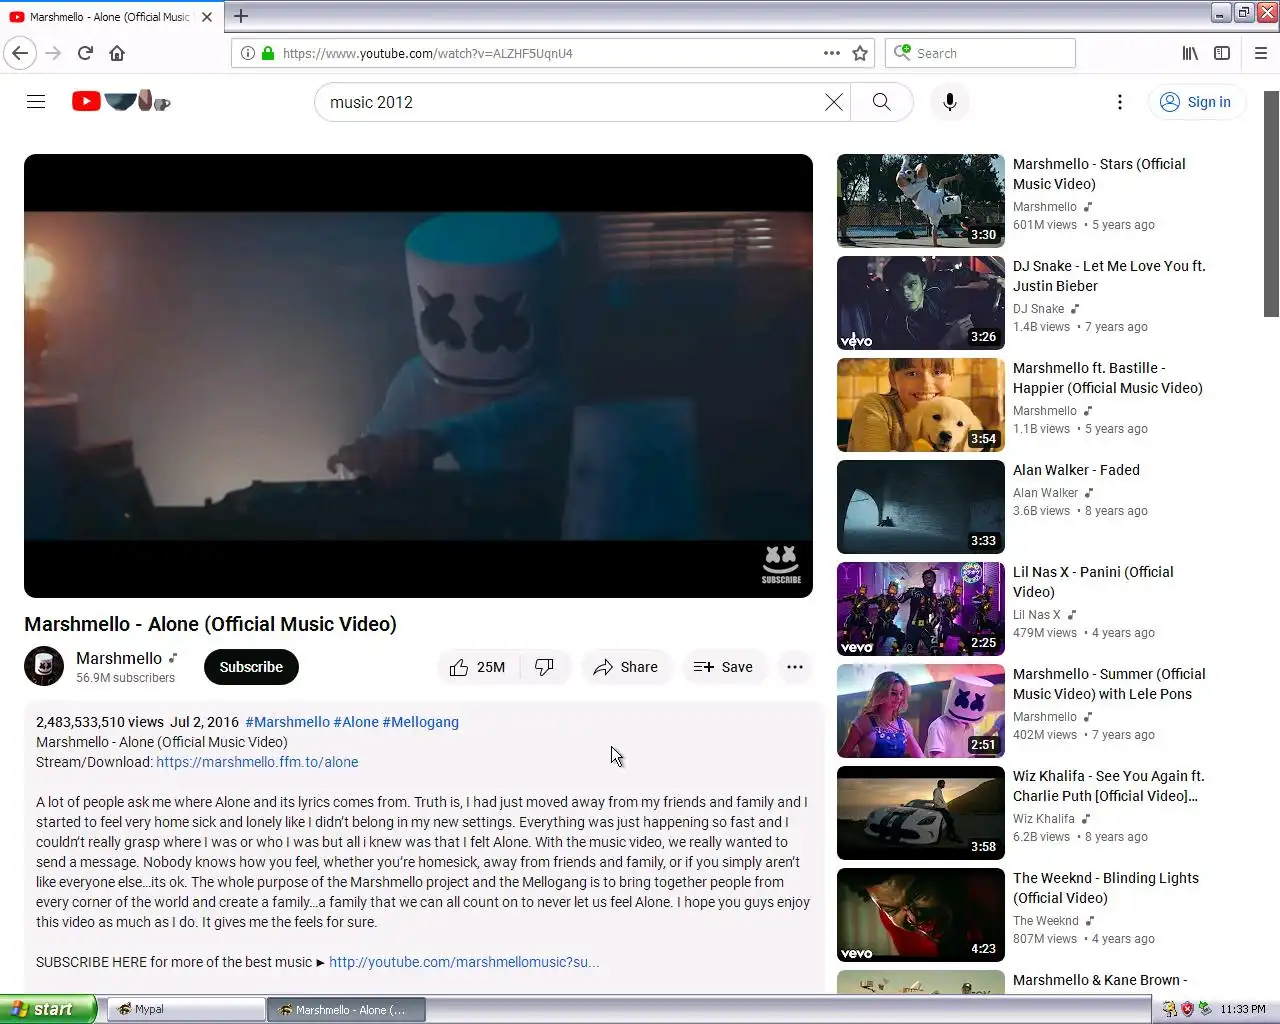Go to the YouTube home logo

pos(121,101)
